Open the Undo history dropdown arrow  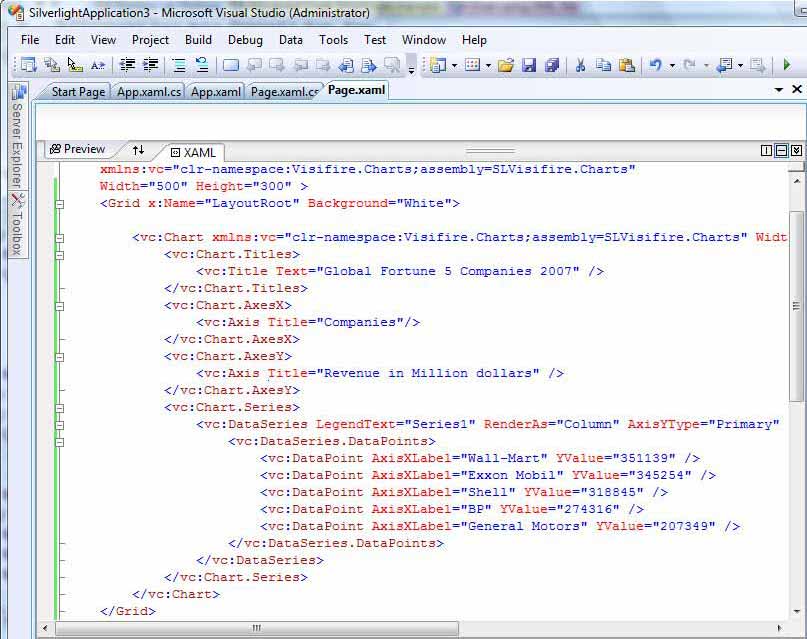[674, 67]
